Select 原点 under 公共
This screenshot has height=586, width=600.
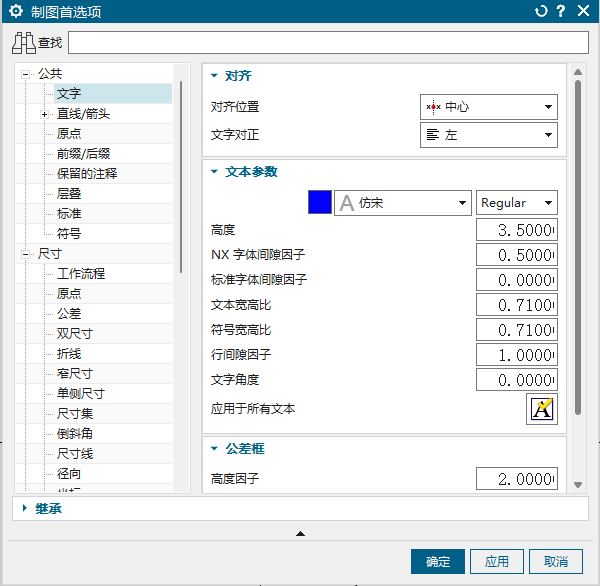pyautogui.click(x=69, y=134)
